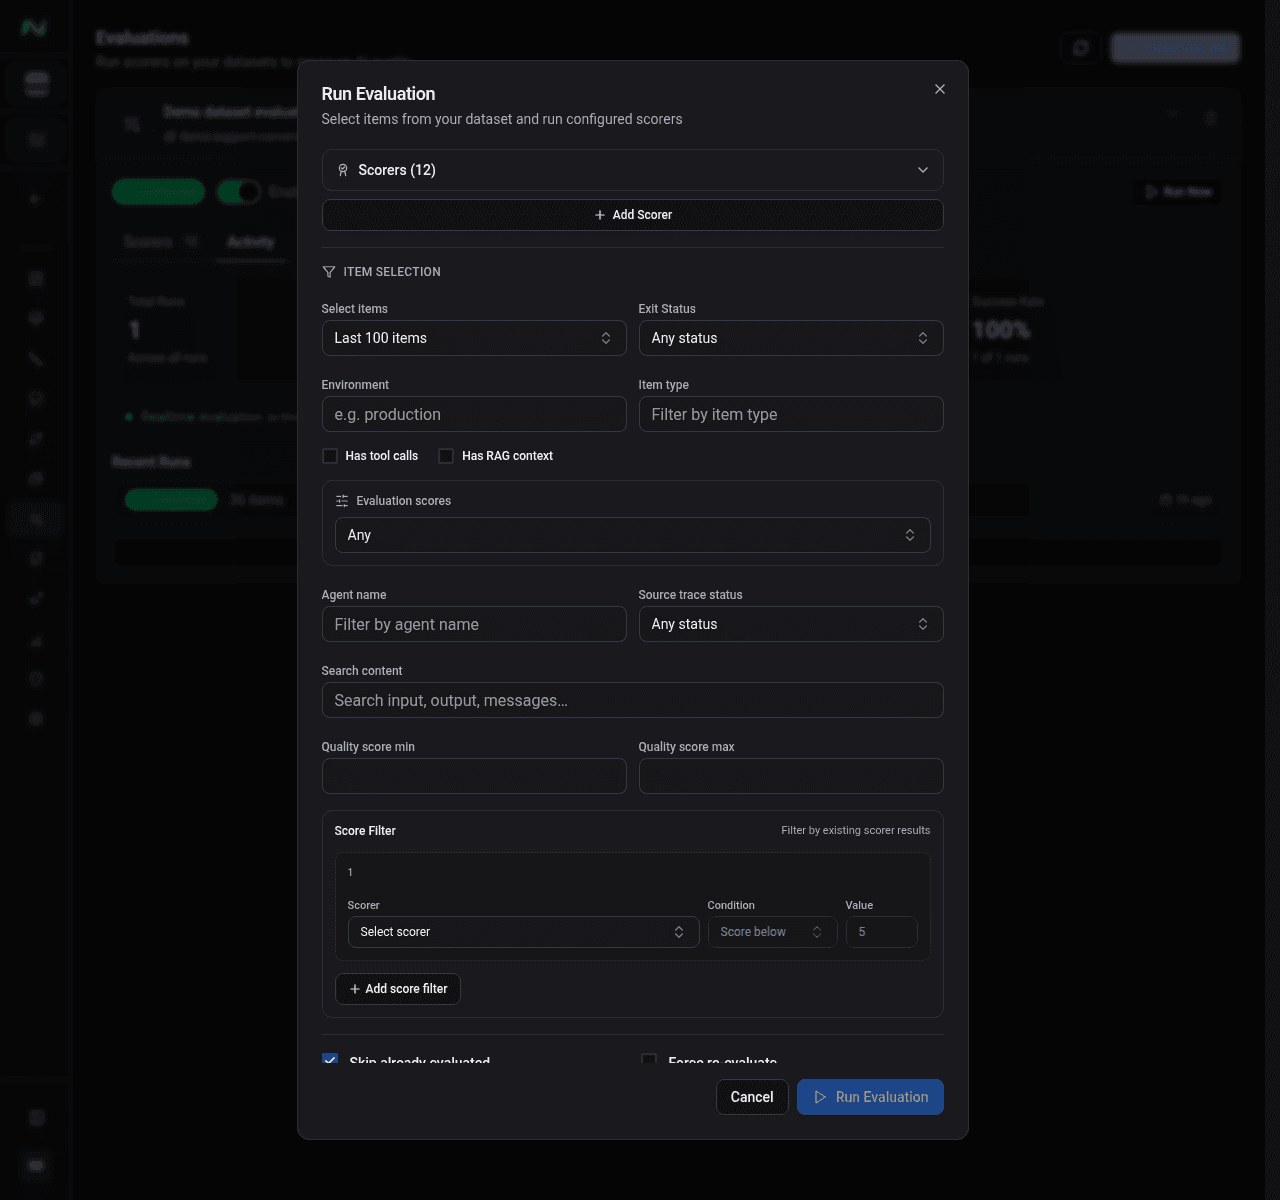The image size is (1280, 1200).
Task: Click the sliders icon beside Evaluation scores
Action: coord(342,501)
